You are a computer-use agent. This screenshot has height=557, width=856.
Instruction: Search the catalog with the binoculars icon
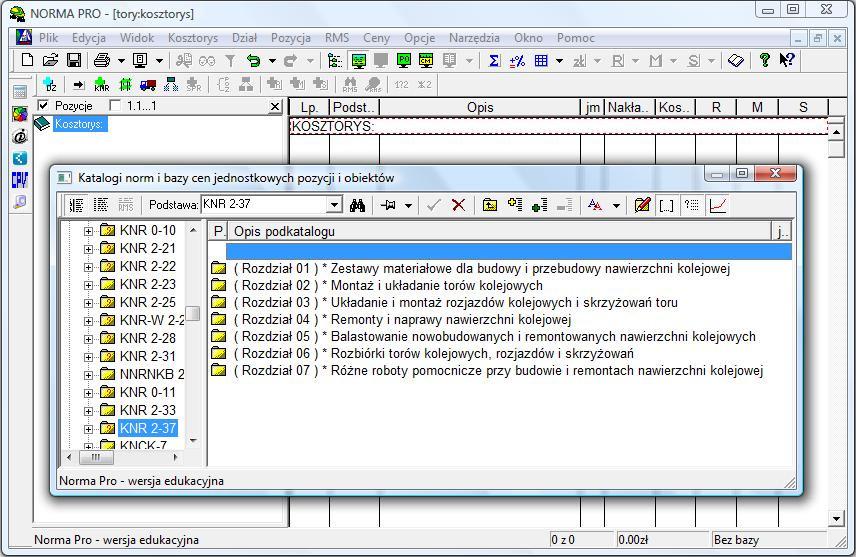(357, 205)
